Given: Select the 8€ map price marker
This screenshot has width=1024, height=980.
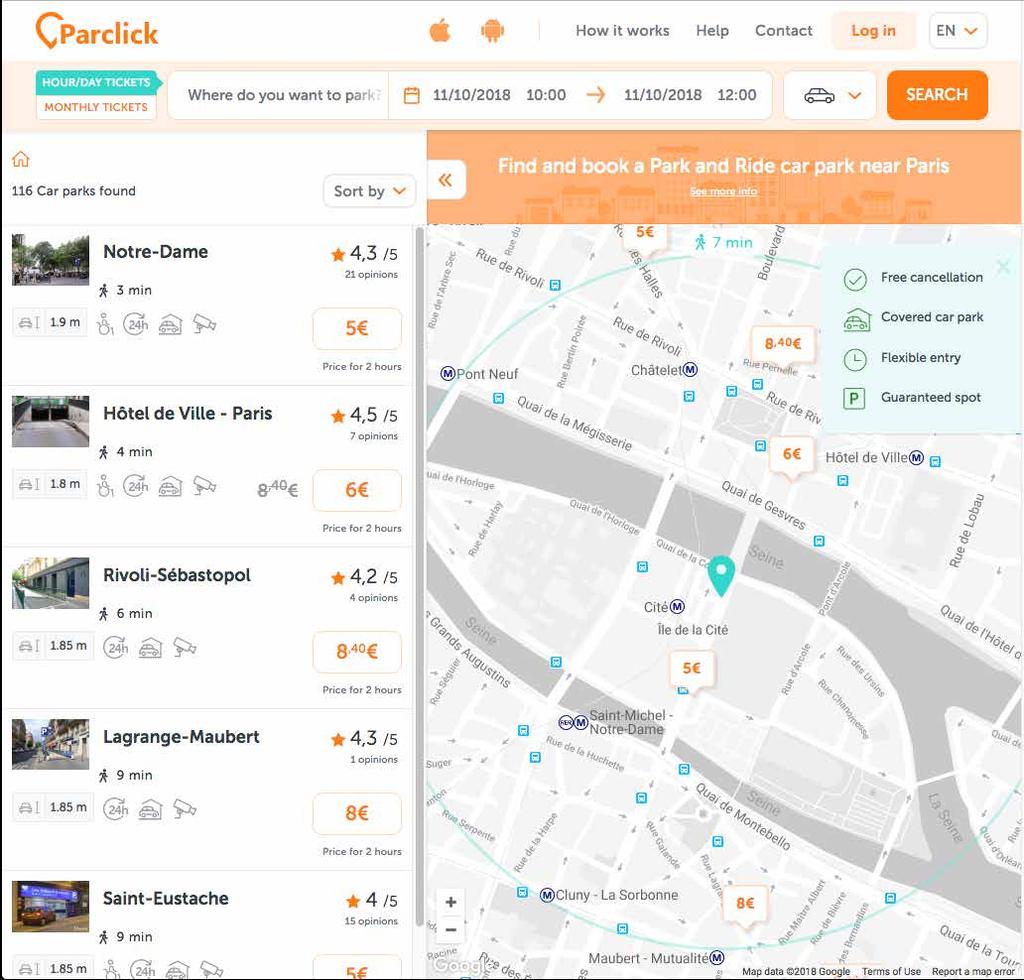Looking at the screenshot, I should (x=745, y=905).
